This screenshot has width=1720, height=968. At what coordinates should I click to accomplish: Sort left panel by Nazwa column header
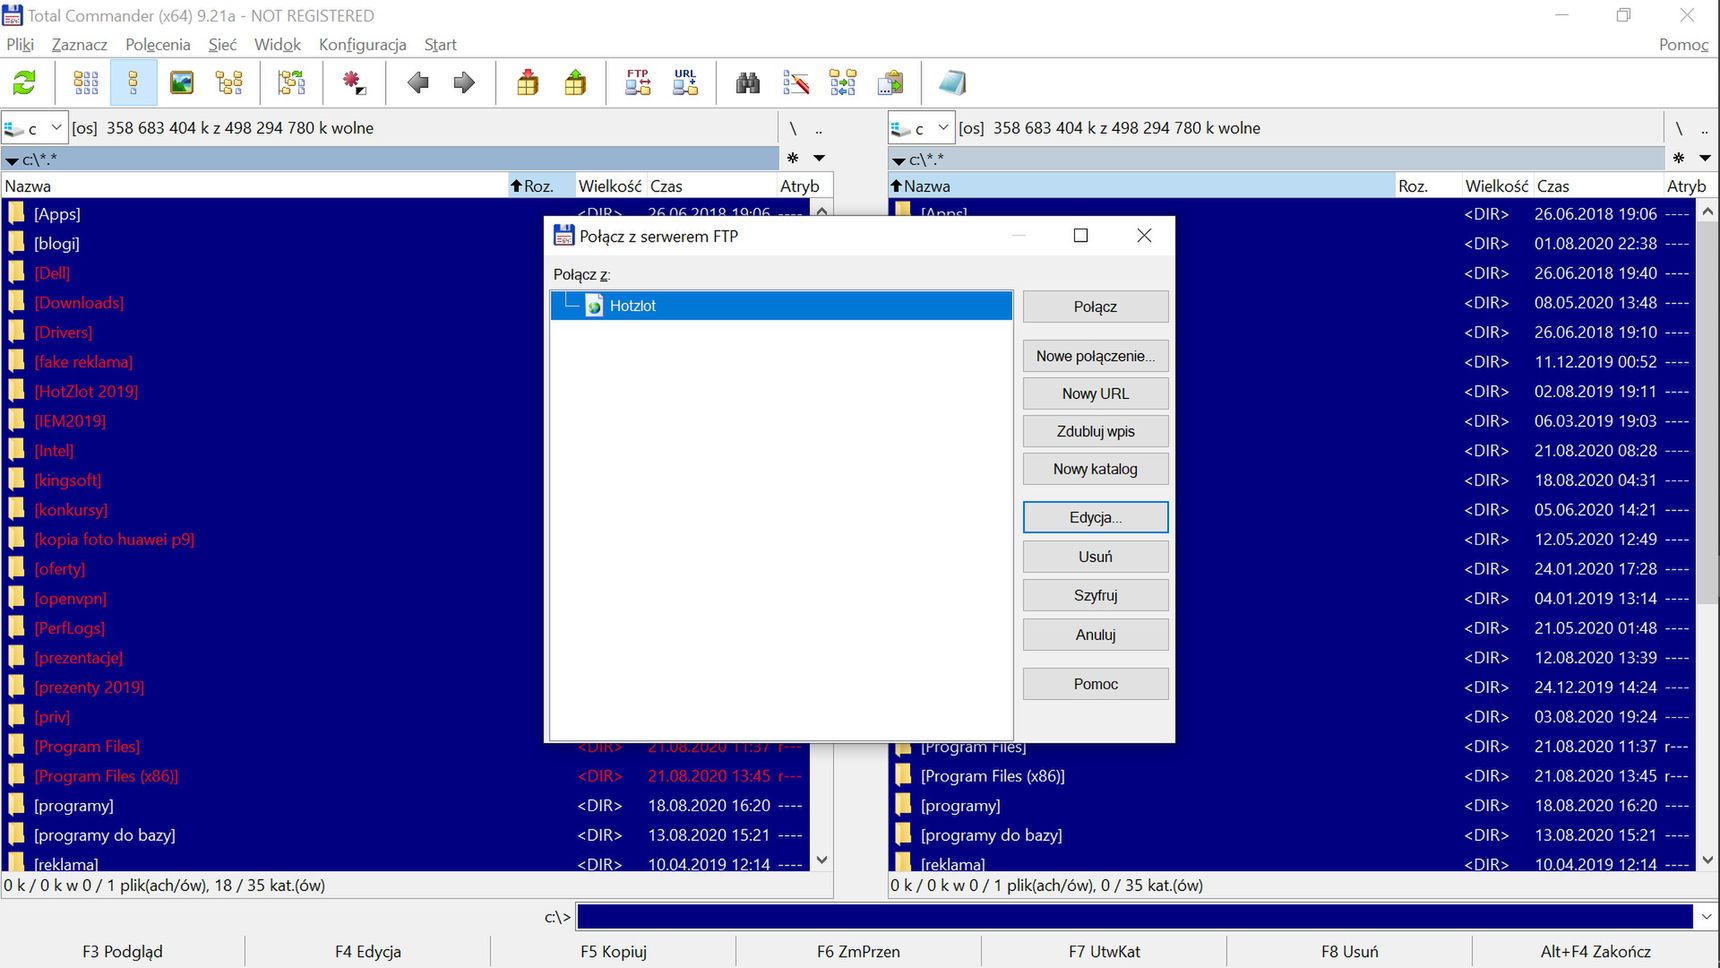[x=255, y=186]
